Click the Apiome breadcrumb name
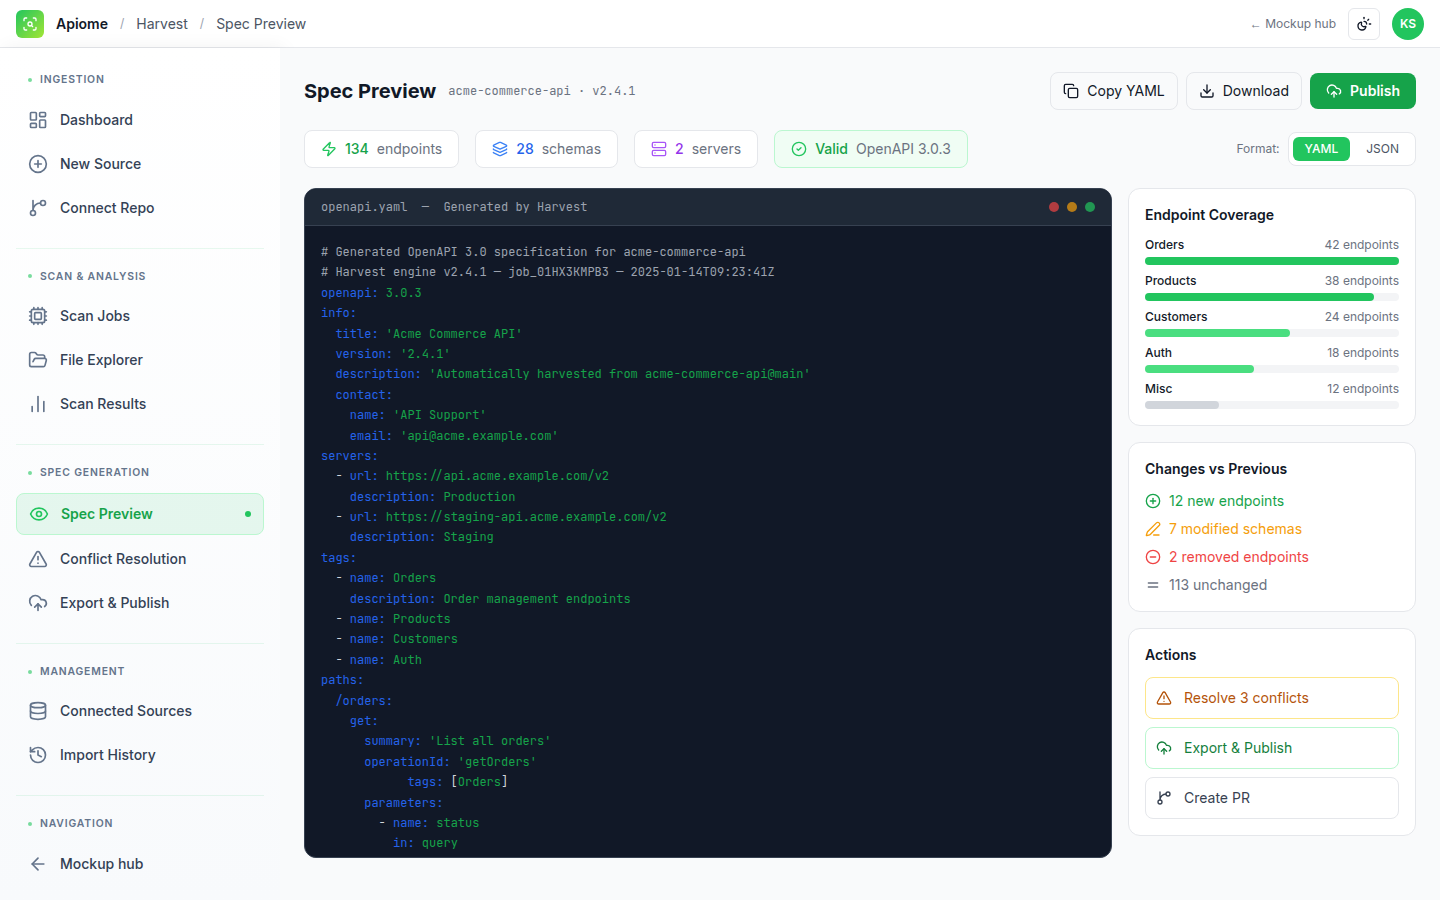Viewport: 1440px width, 900px height. pos(82,24)
